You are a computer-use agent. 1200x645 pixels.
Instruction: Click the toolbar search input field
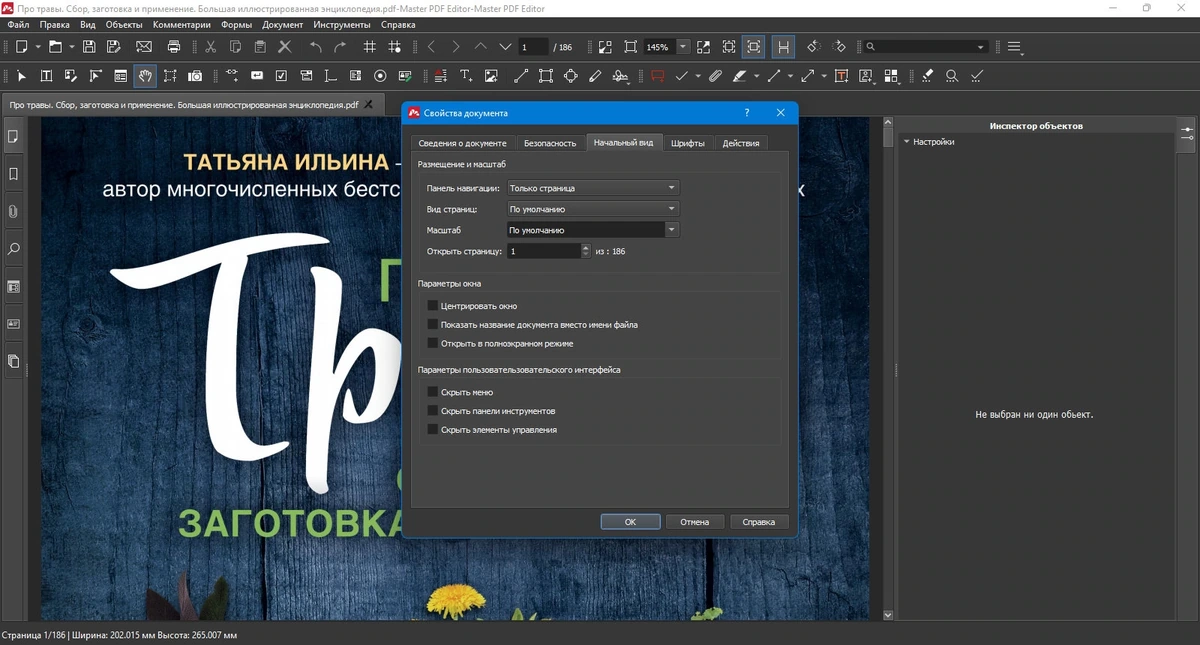tap(924, 47)
